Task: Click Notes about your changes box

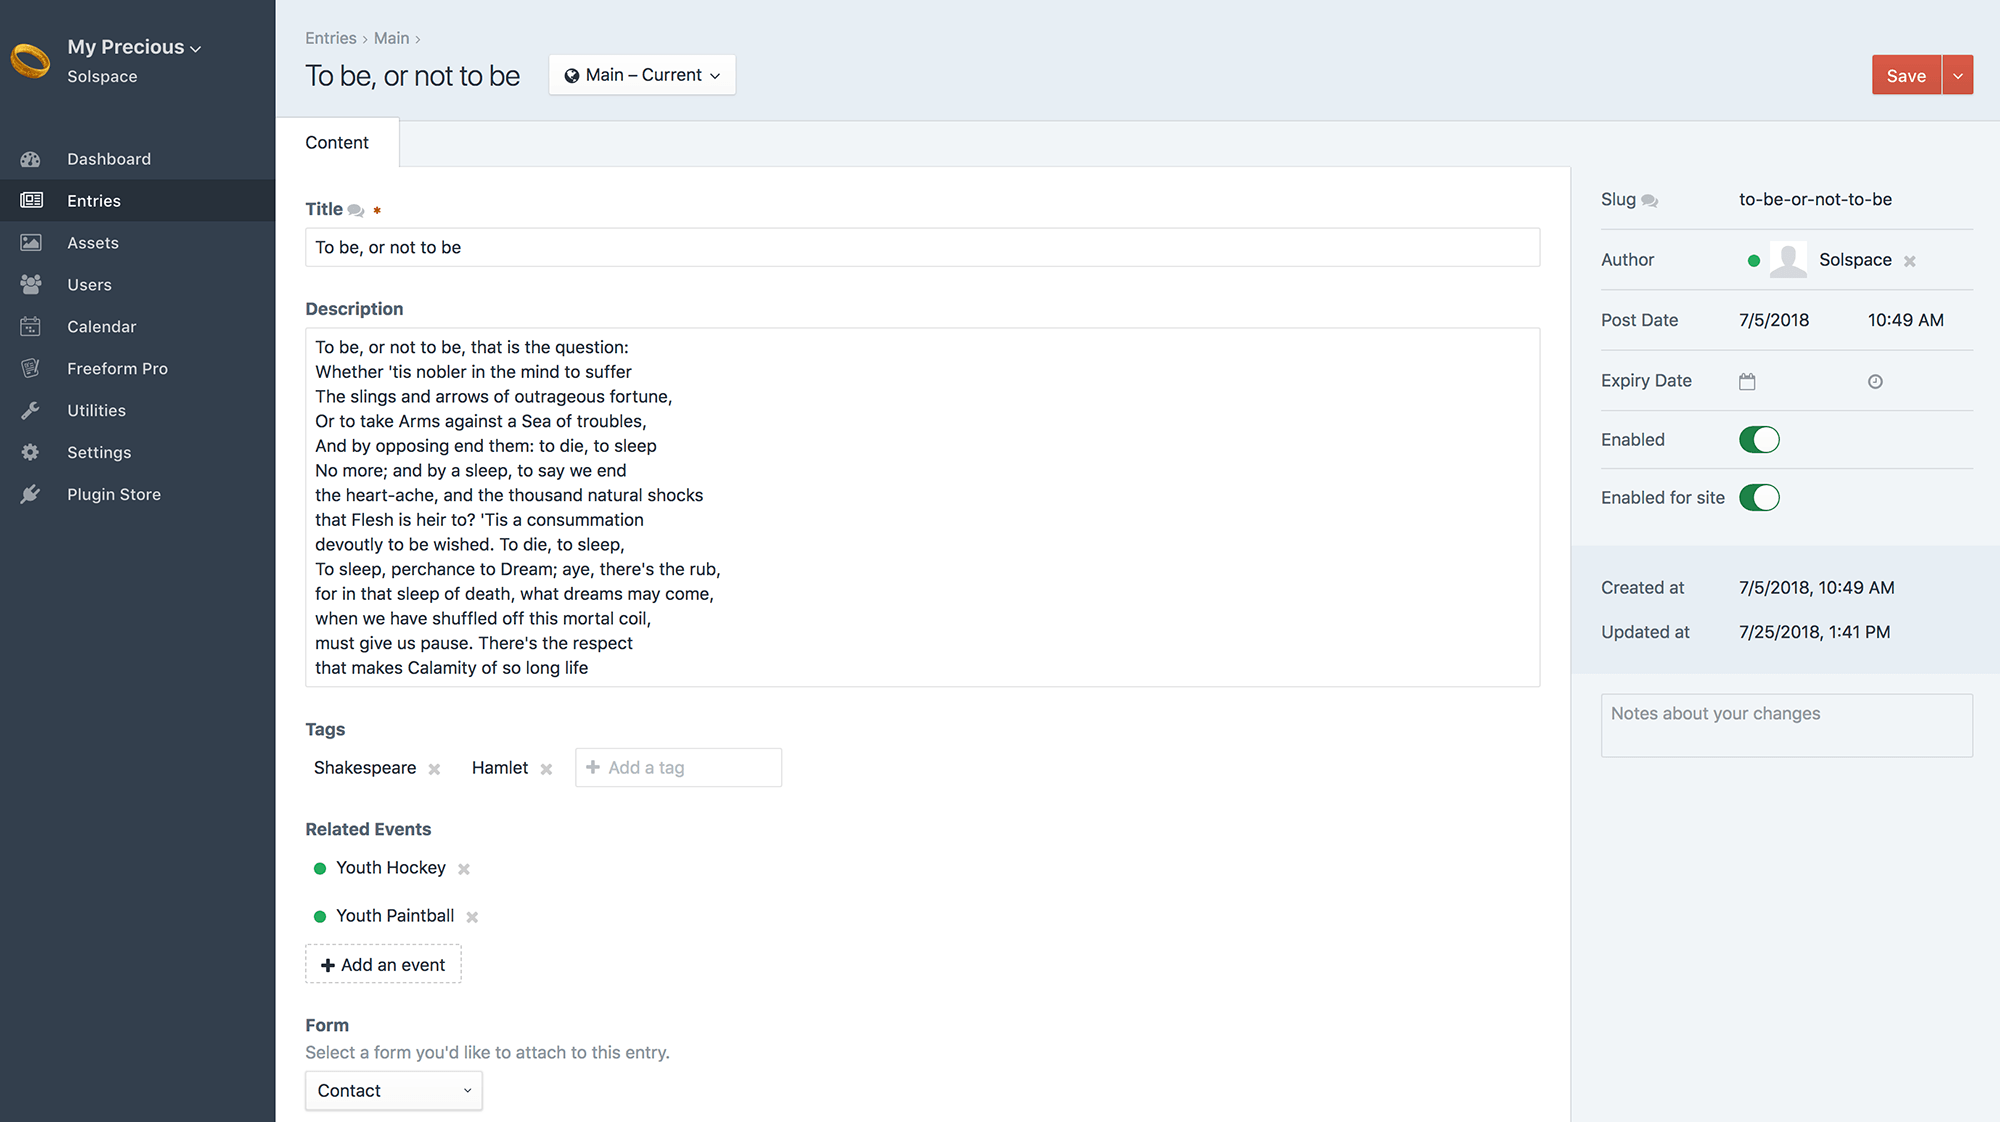Action: [1787, 726]
